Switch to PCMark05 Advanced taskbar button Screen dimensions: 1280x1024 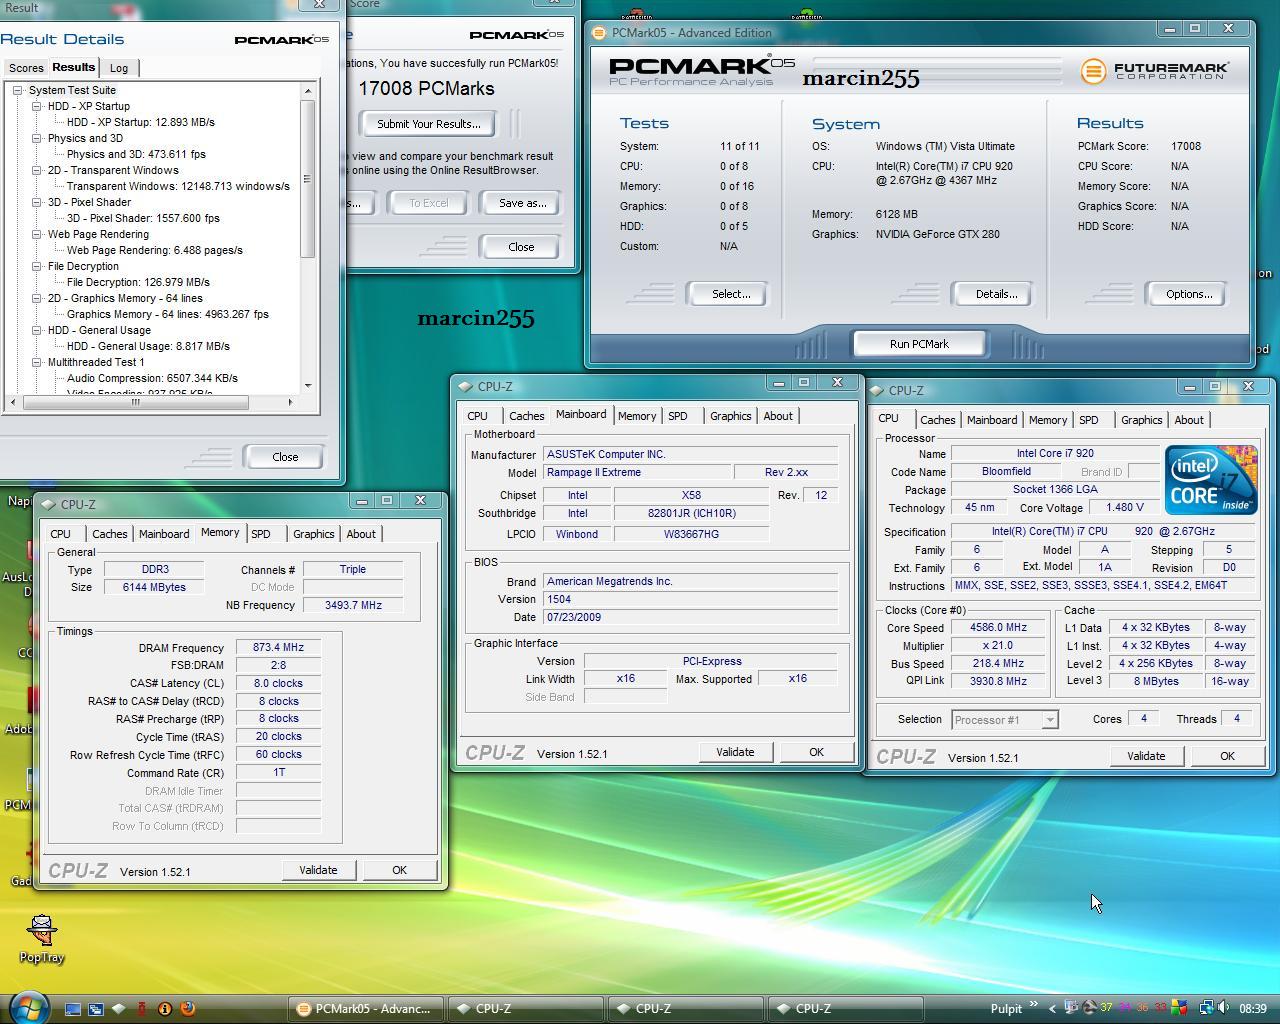(366, 1009)
